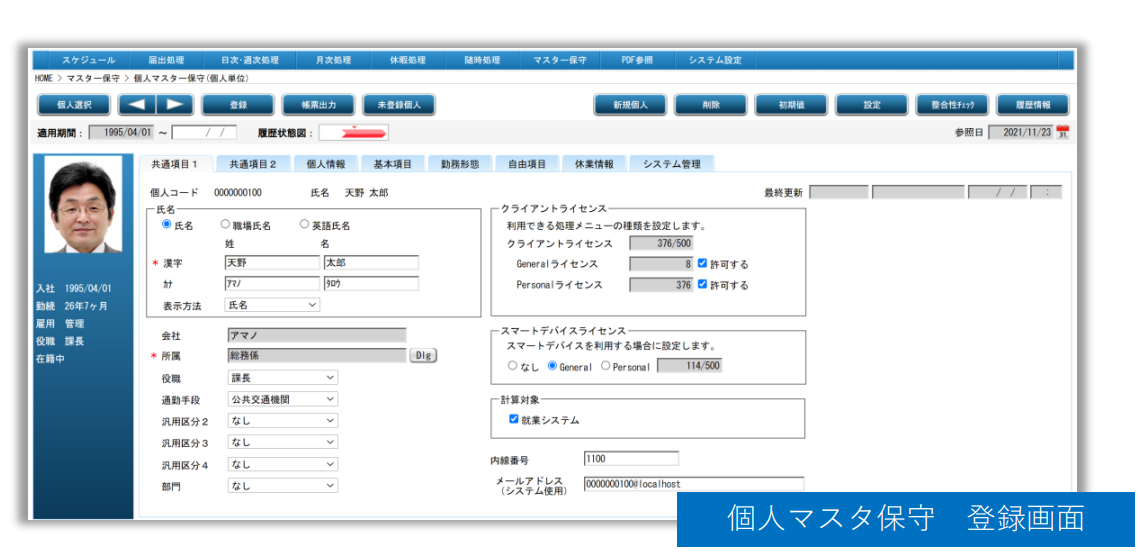Click the 新規個人 button
Image resolution: width=1140 pixels, height=553 pixels.
(x=630, y=104)
